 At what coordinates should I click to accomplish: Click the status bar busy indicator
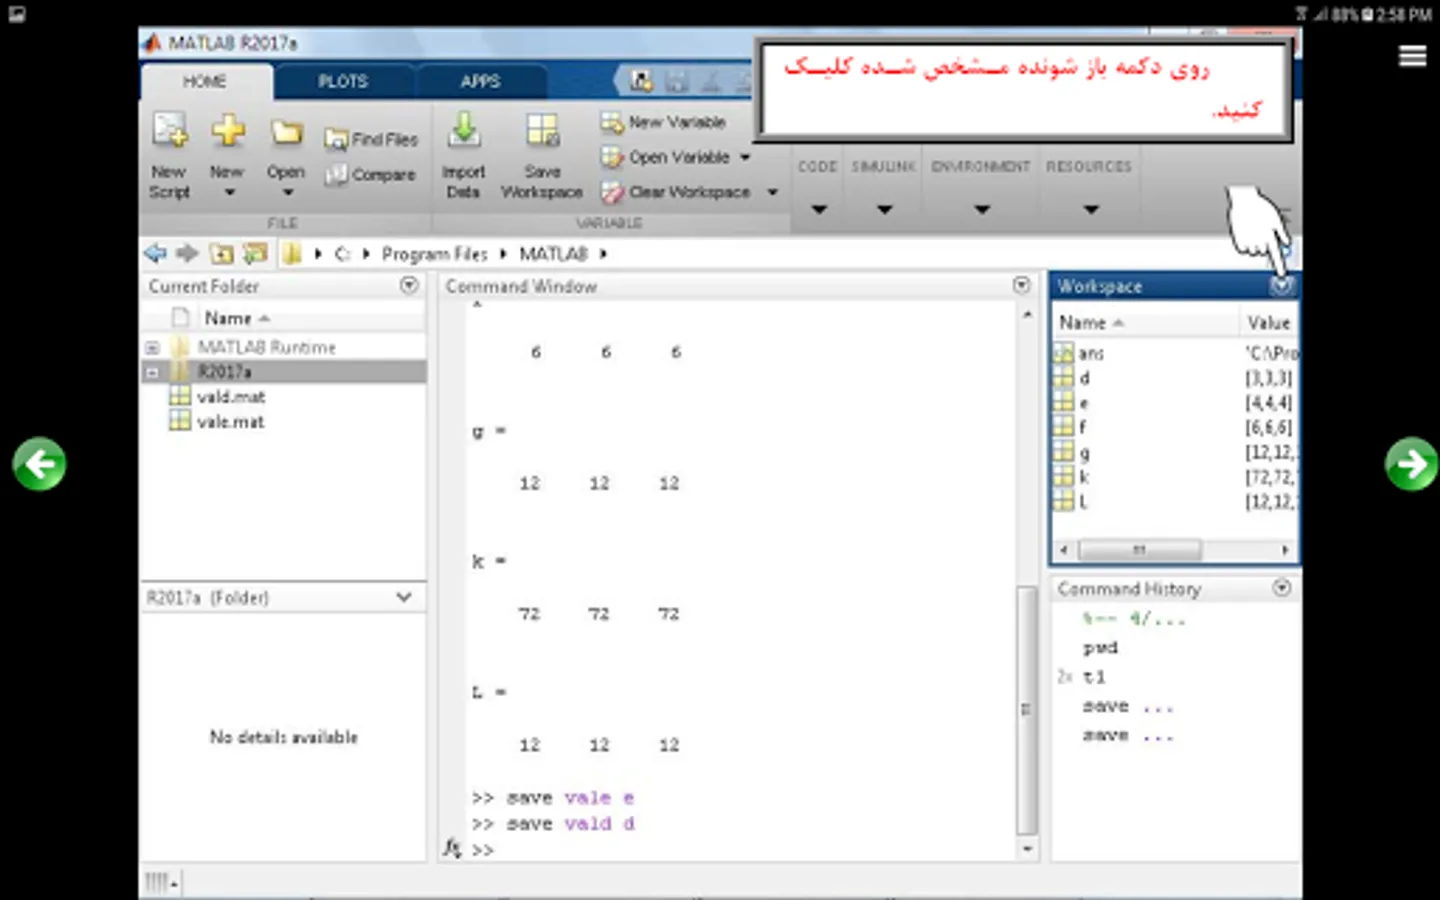161,882
